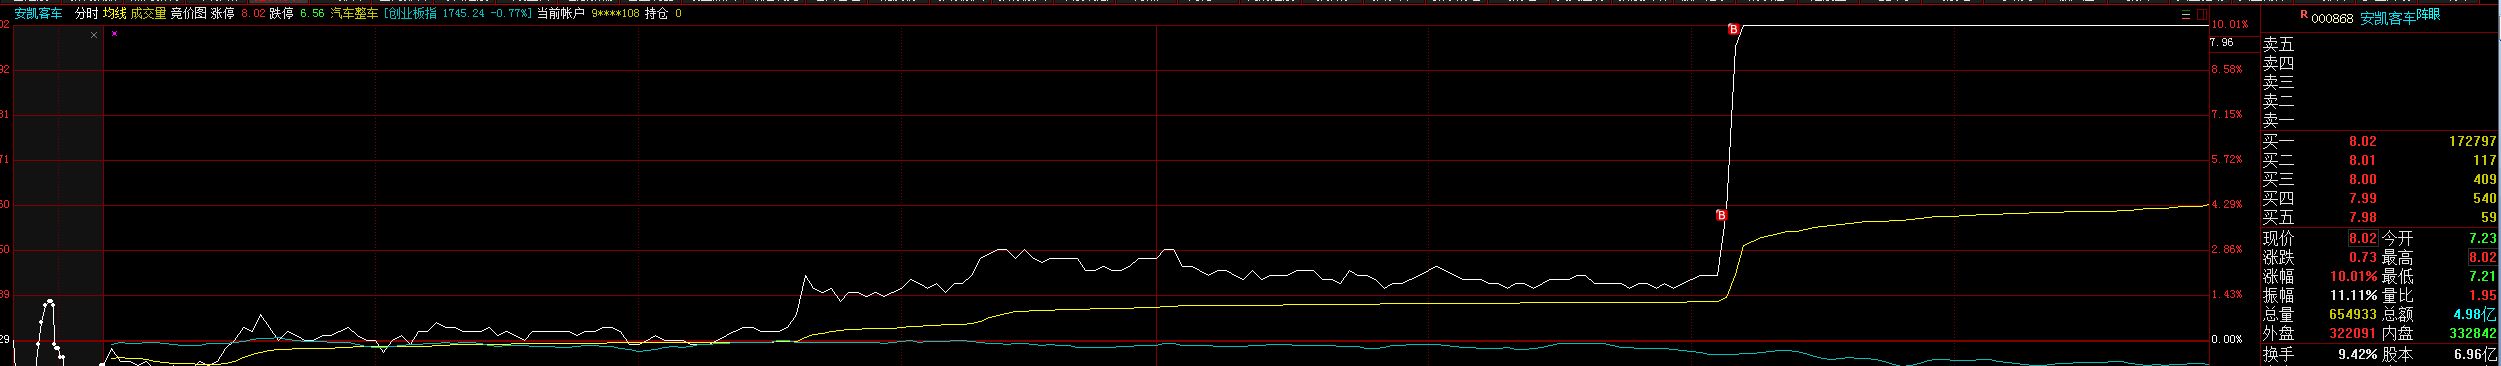Click the upper red B buy marker

pos(1734,30)
